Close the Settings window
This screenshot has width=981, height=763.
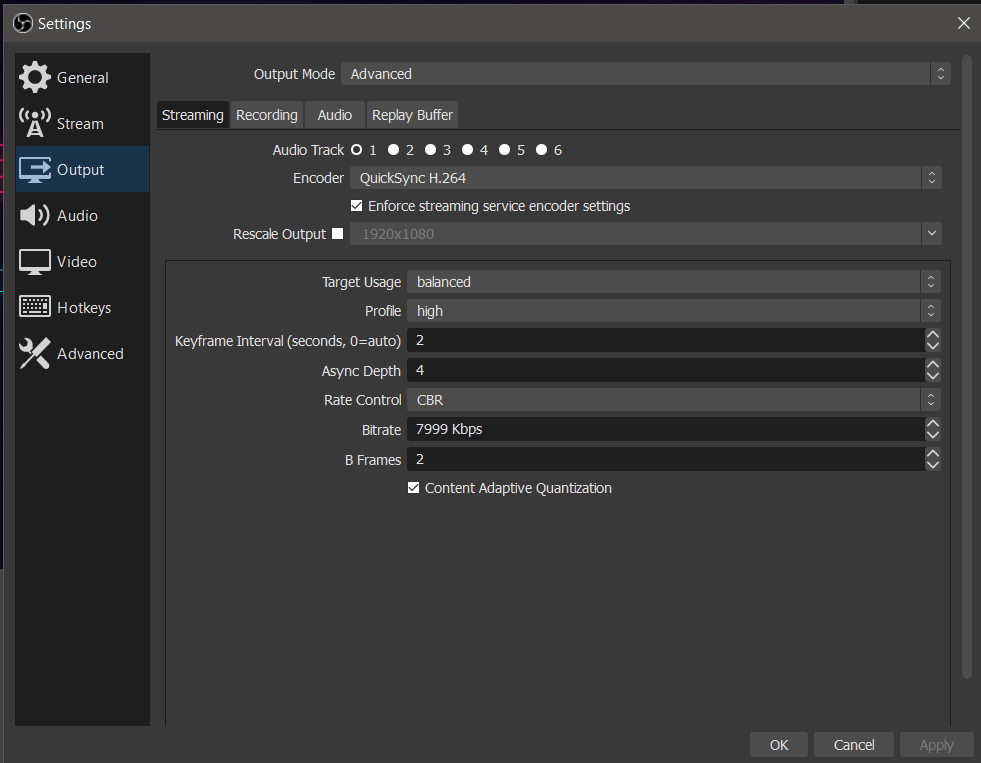point(963,23)
